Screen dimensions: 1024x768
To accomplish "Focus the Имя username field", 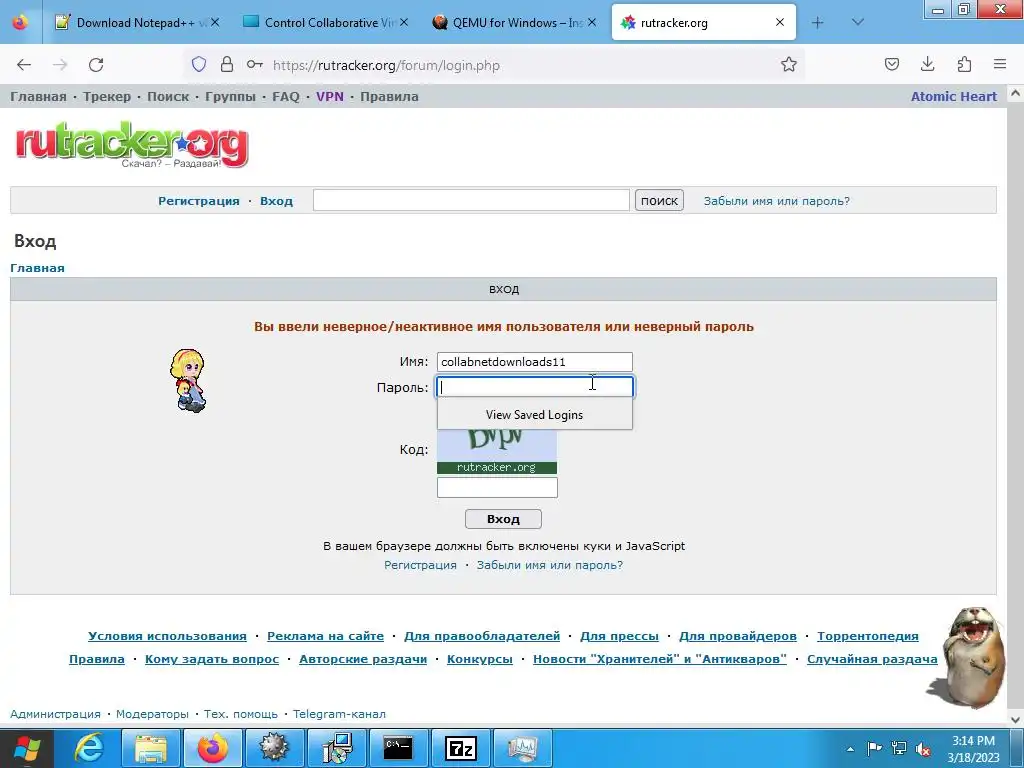I will (534, 362).
